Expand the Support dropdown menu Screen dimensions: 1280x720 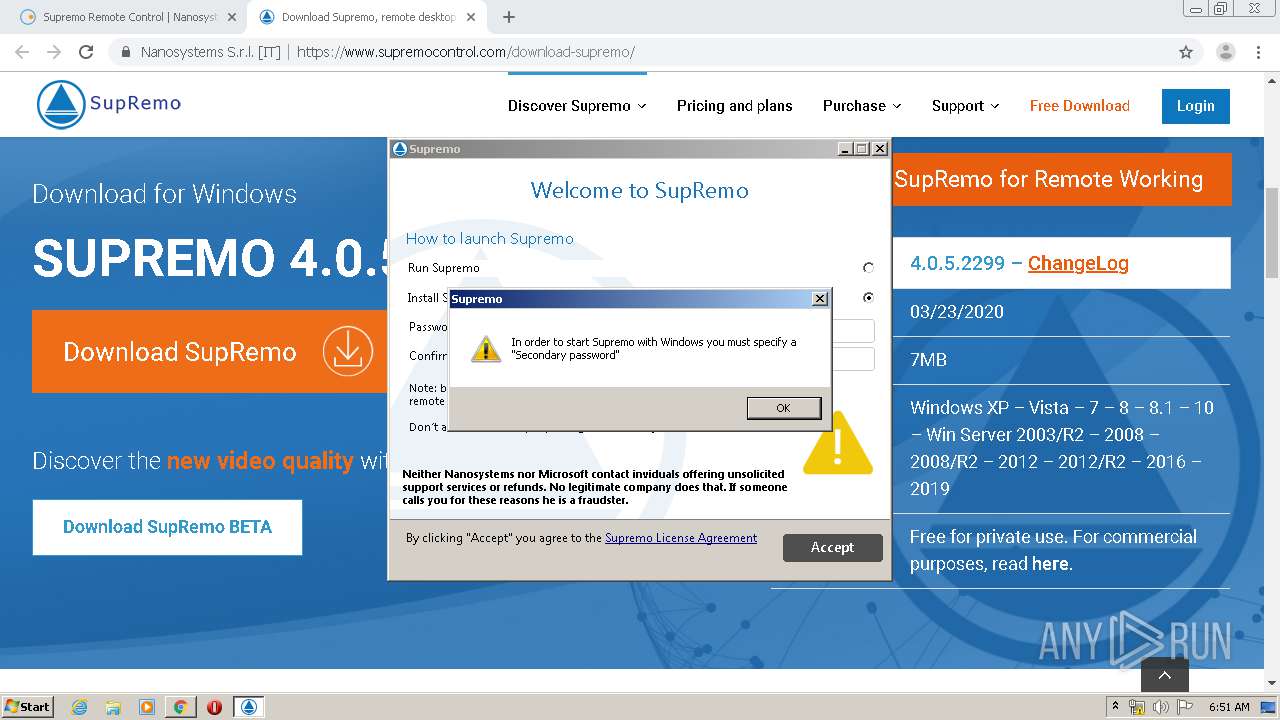click(966, 106)
